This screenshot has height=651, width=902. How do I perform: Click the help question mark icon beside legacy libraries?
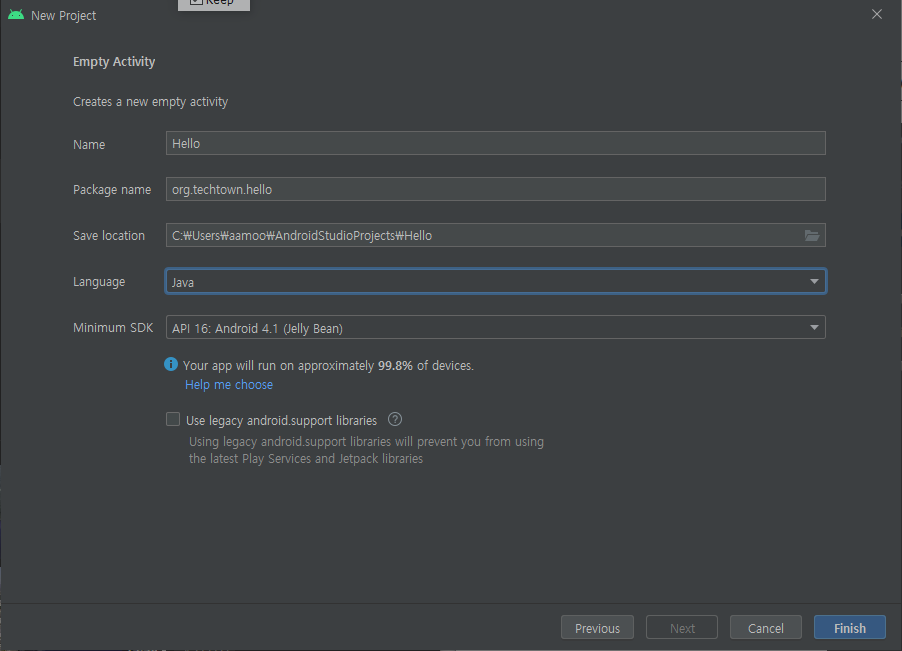tap(395, 419)
